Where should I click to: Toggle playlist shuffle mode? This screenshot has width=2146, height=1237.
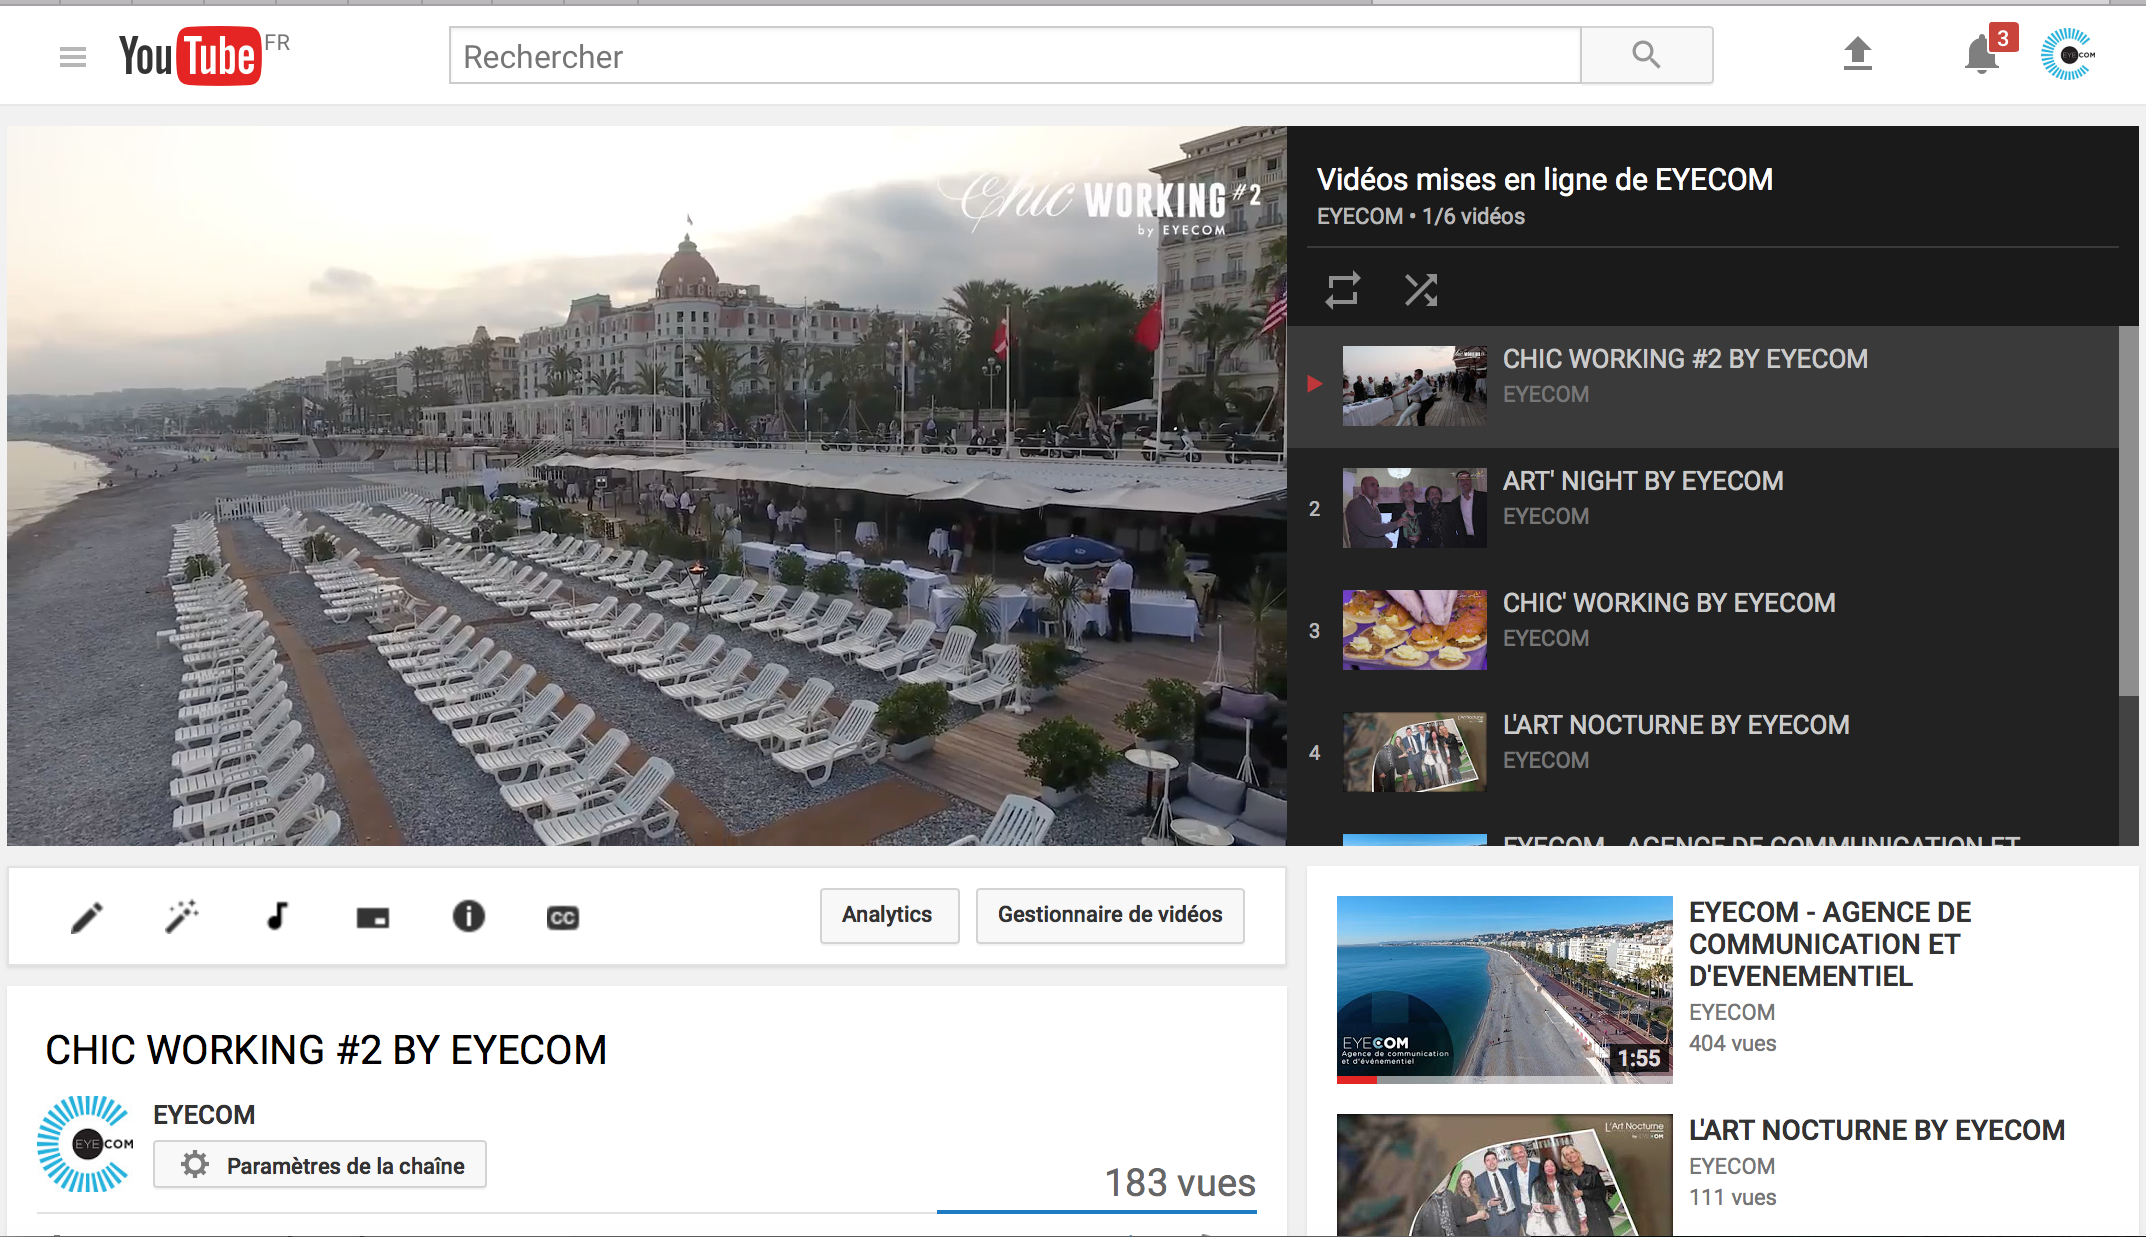(x=1420, y=290)
